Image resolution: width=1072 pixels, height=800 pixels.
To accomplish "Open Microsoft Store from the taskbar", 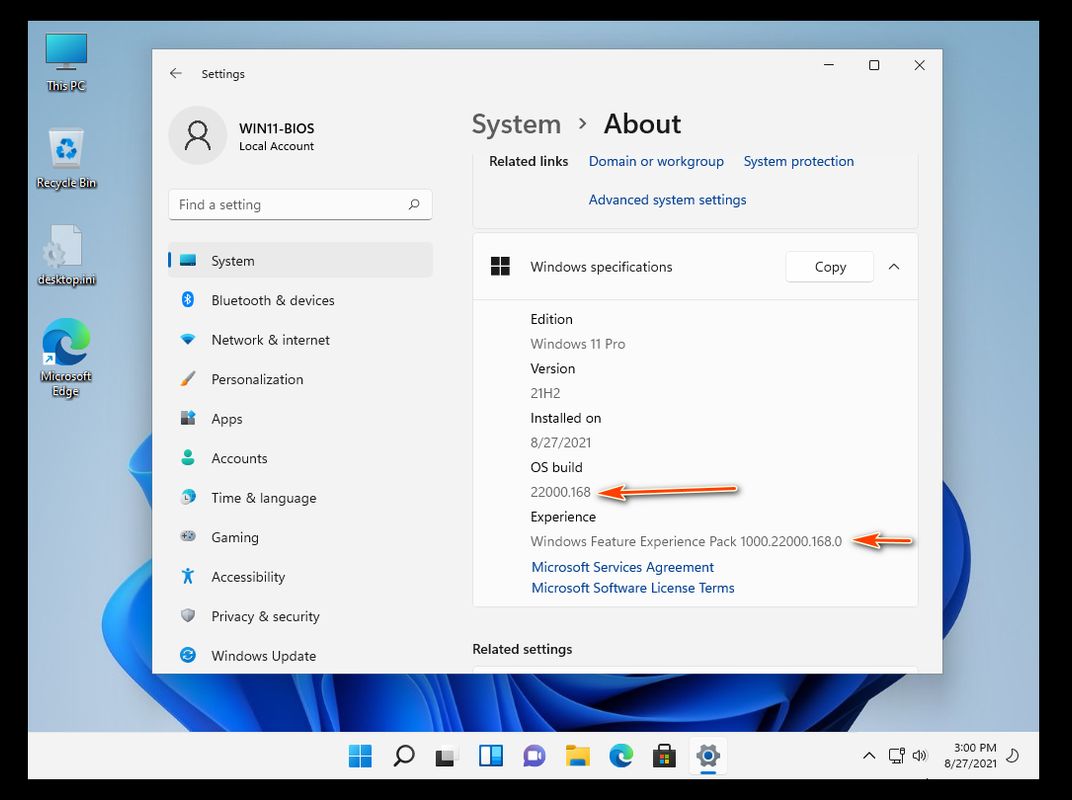I will pyautogui.click(x=664, y=756).
